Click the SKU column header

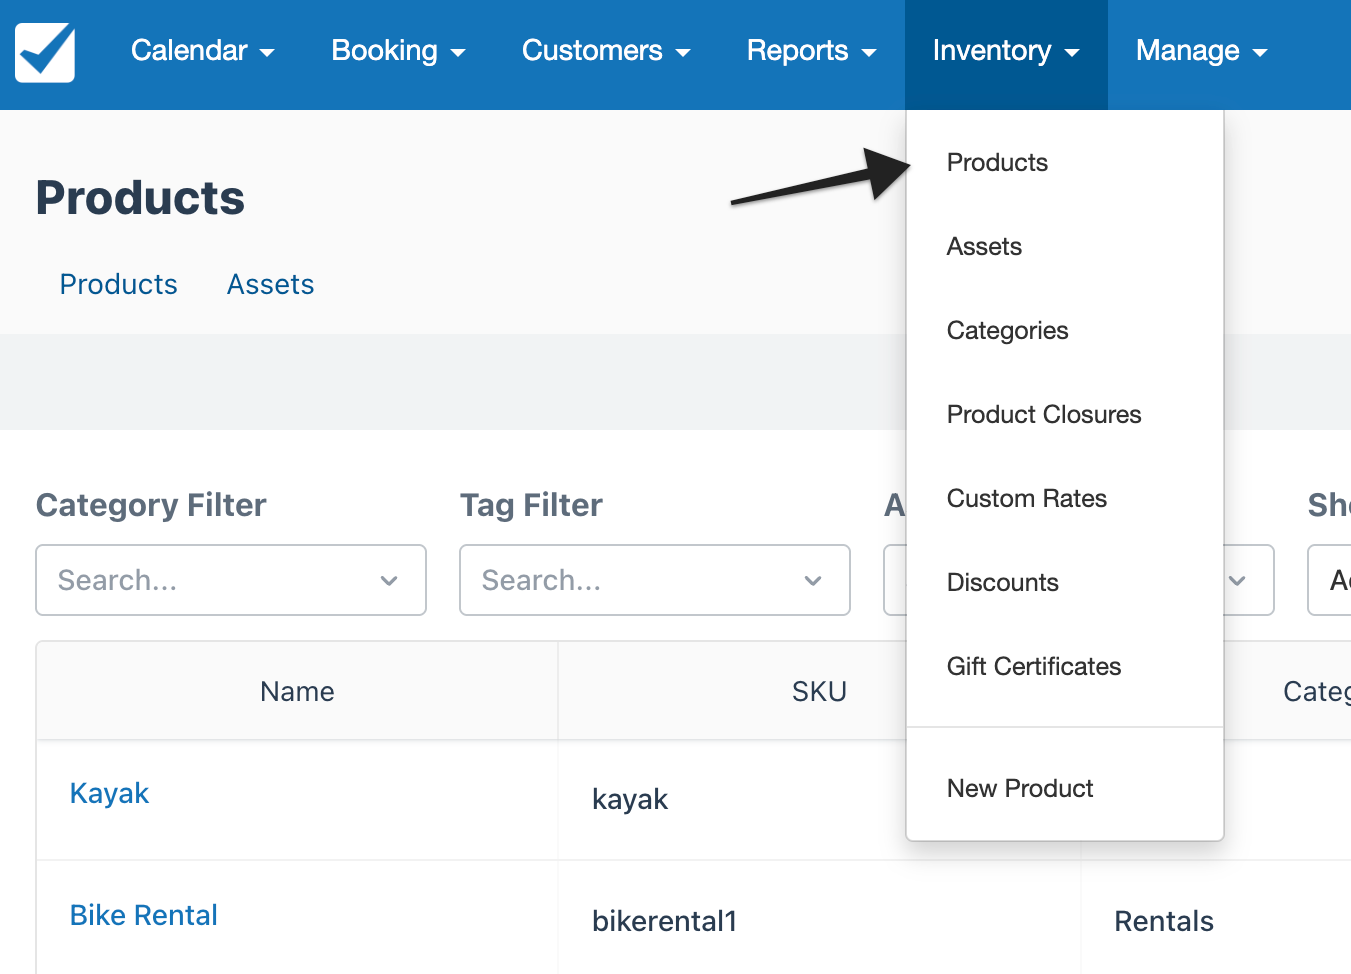819,691
